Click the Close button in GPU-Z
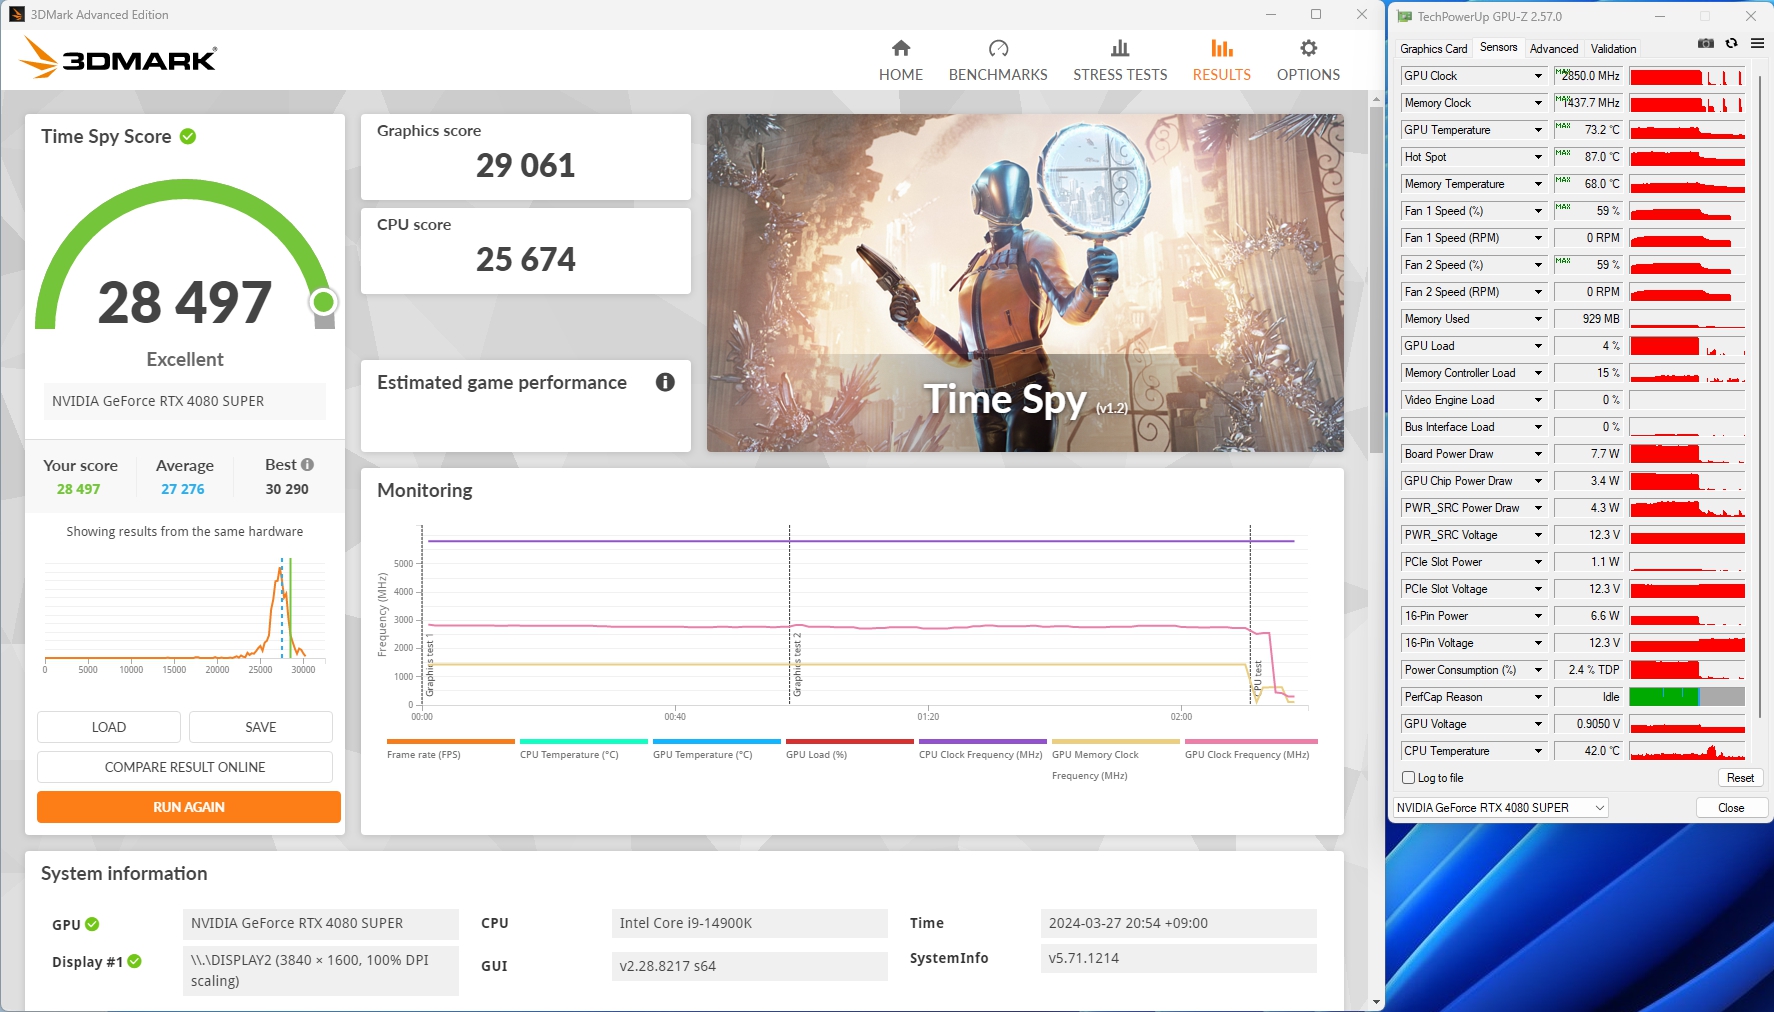The width and height of the screenshot is (1774, 1012). (1731, 808)
